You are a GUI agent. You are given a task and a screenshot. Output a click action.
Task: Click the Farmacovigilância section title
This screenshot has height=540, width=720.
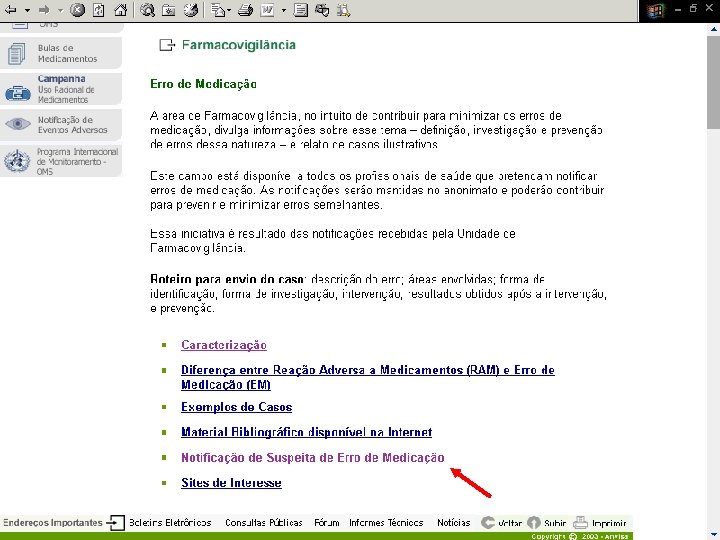click(x=239, y=45)
